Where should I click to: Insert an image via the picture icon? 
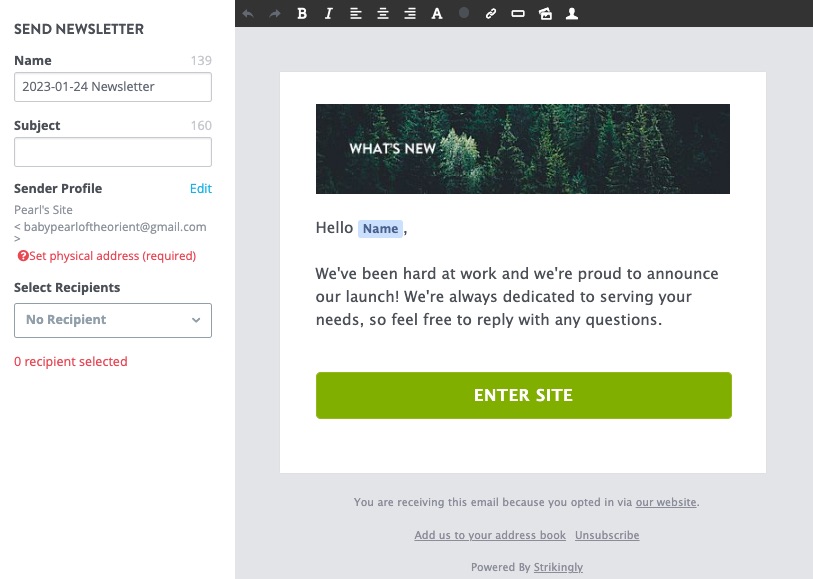click(545, 13)
